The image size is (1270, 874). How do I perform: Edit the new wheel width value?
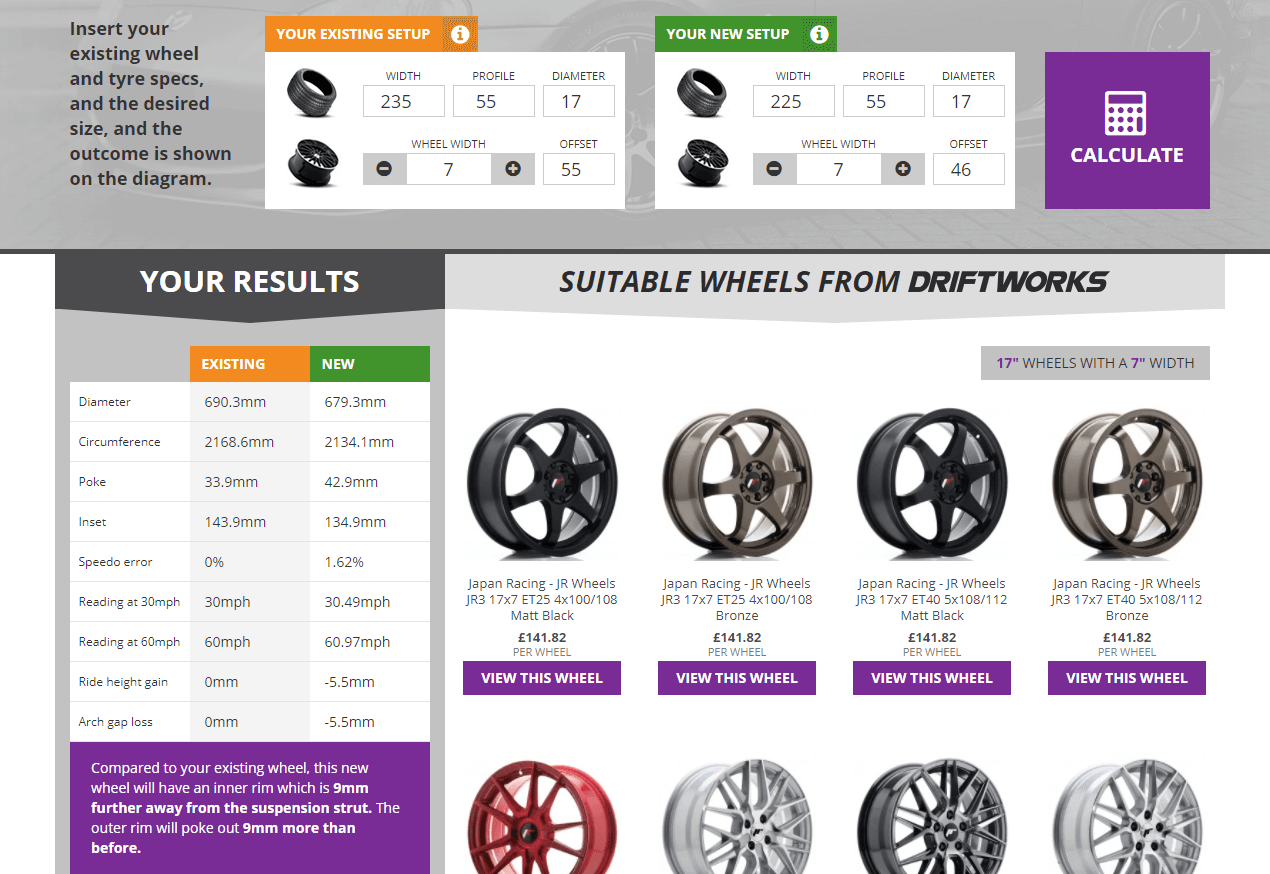click(x=839, y=169)
